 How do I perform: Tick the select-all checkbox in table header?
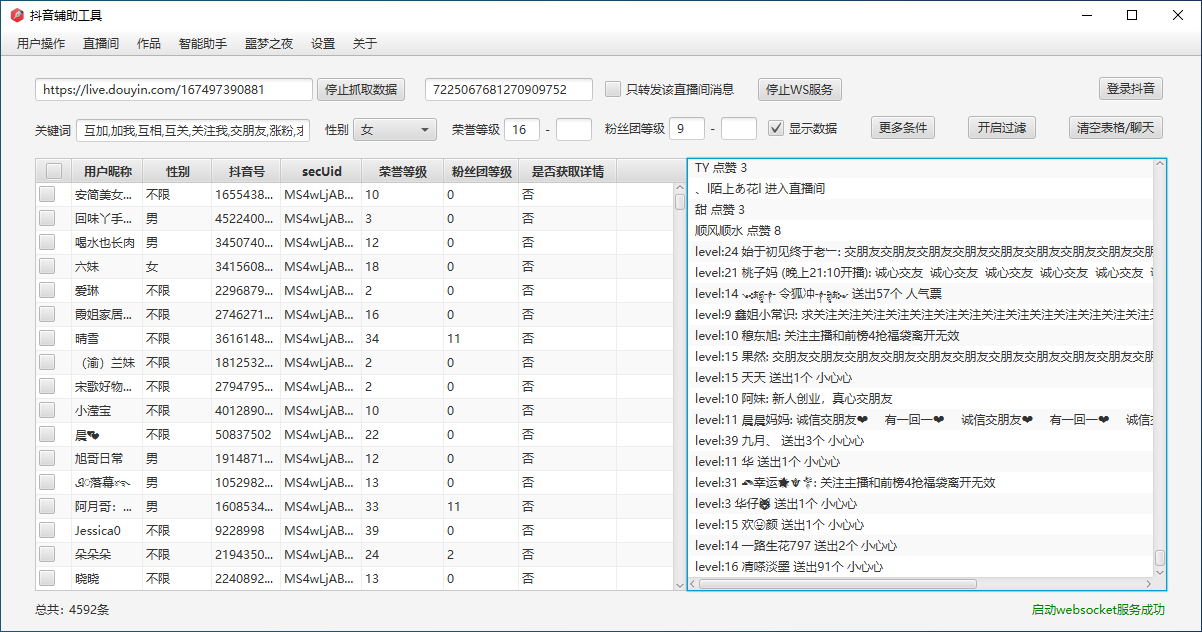click(53, 171)
